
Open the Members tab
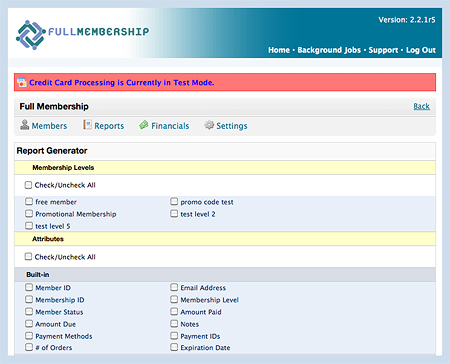(x=49, y=126)
